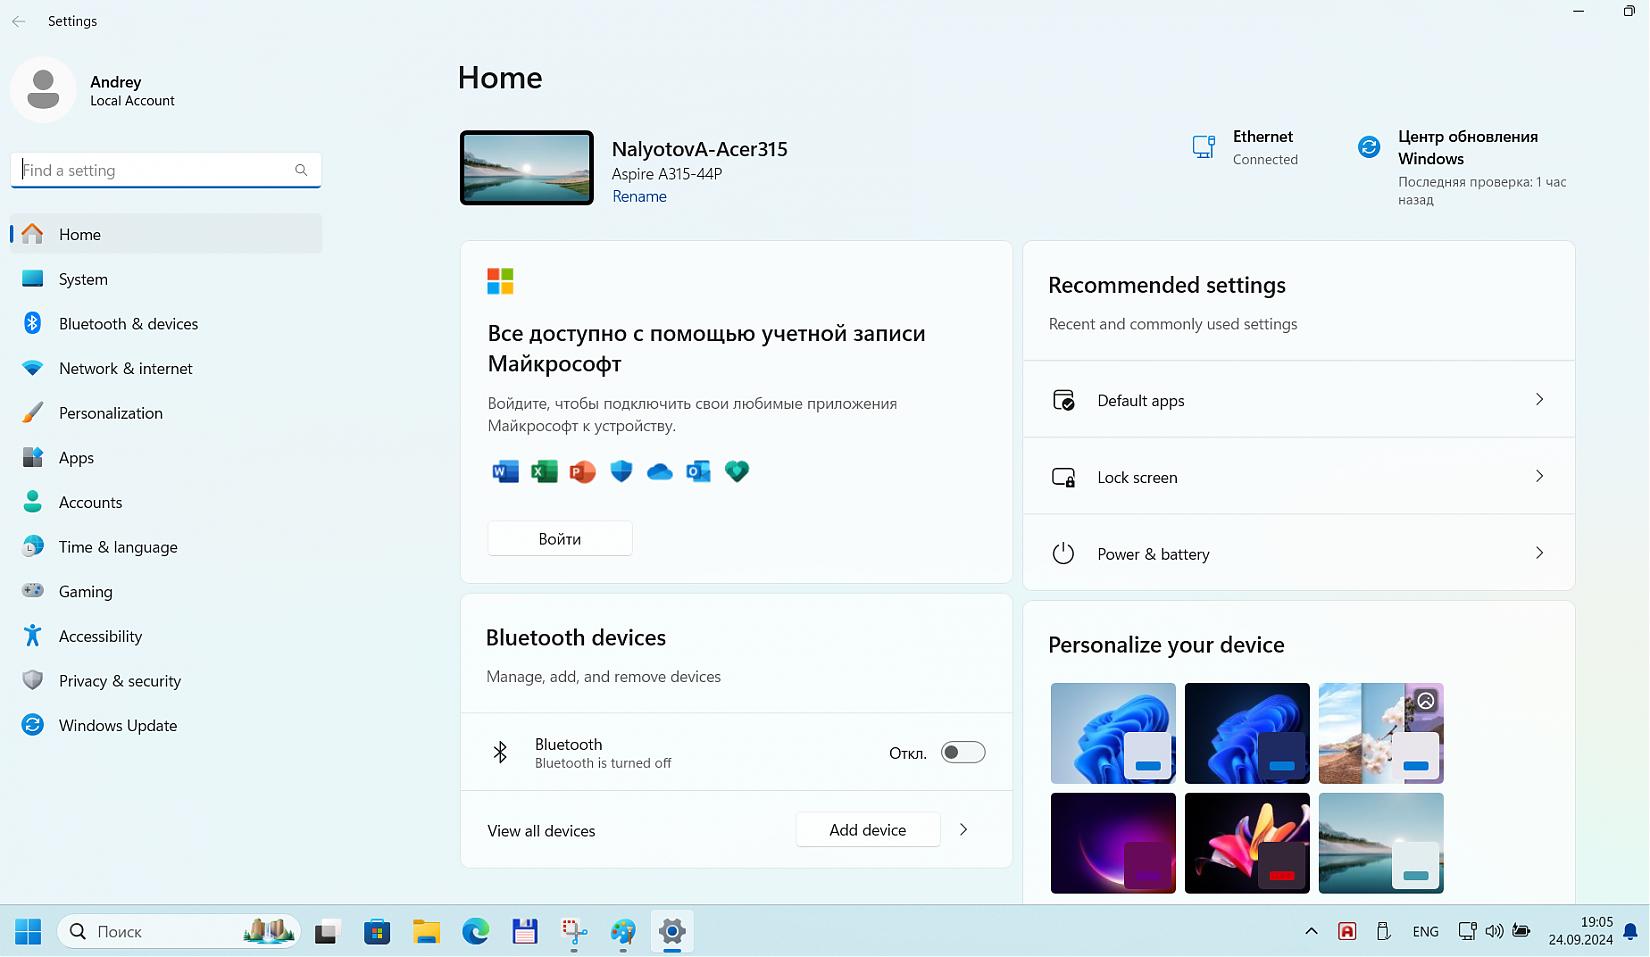
Task: Go back using the Settings back arrow
Action: (x=19, y=21)
